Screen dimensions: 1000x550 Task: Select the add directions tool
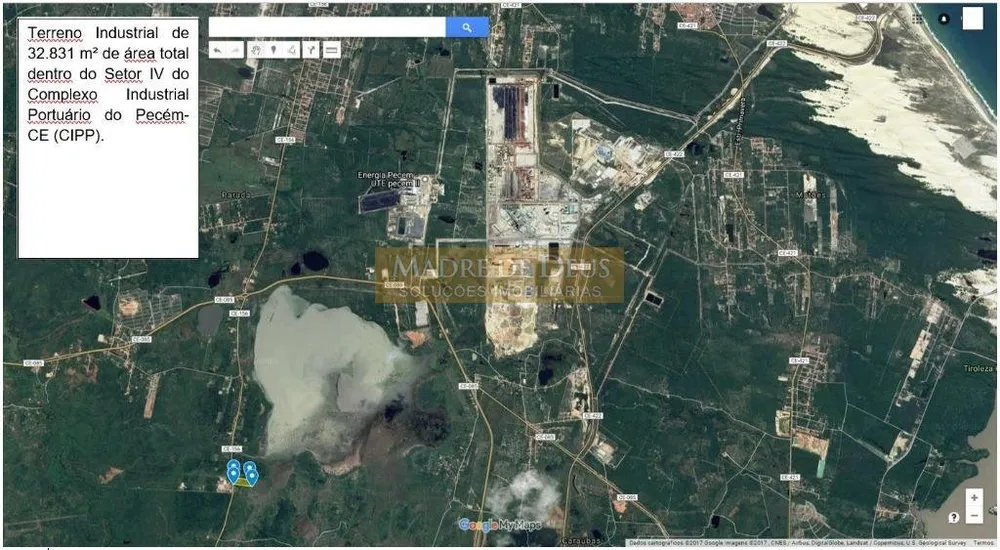pyautogui.click(x=311, y=50)
